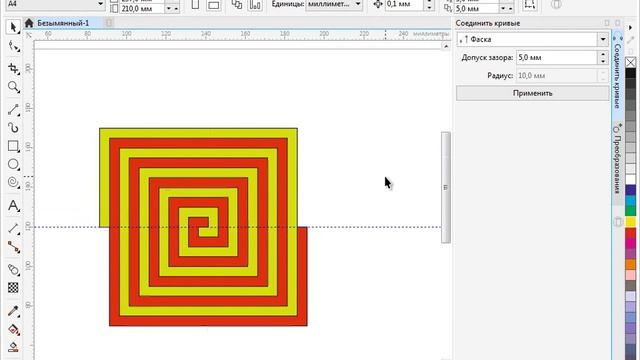Pick the yellow swatch in the palette
The height and width of the screenshot is (360, 640).
(x=631, y=222)
